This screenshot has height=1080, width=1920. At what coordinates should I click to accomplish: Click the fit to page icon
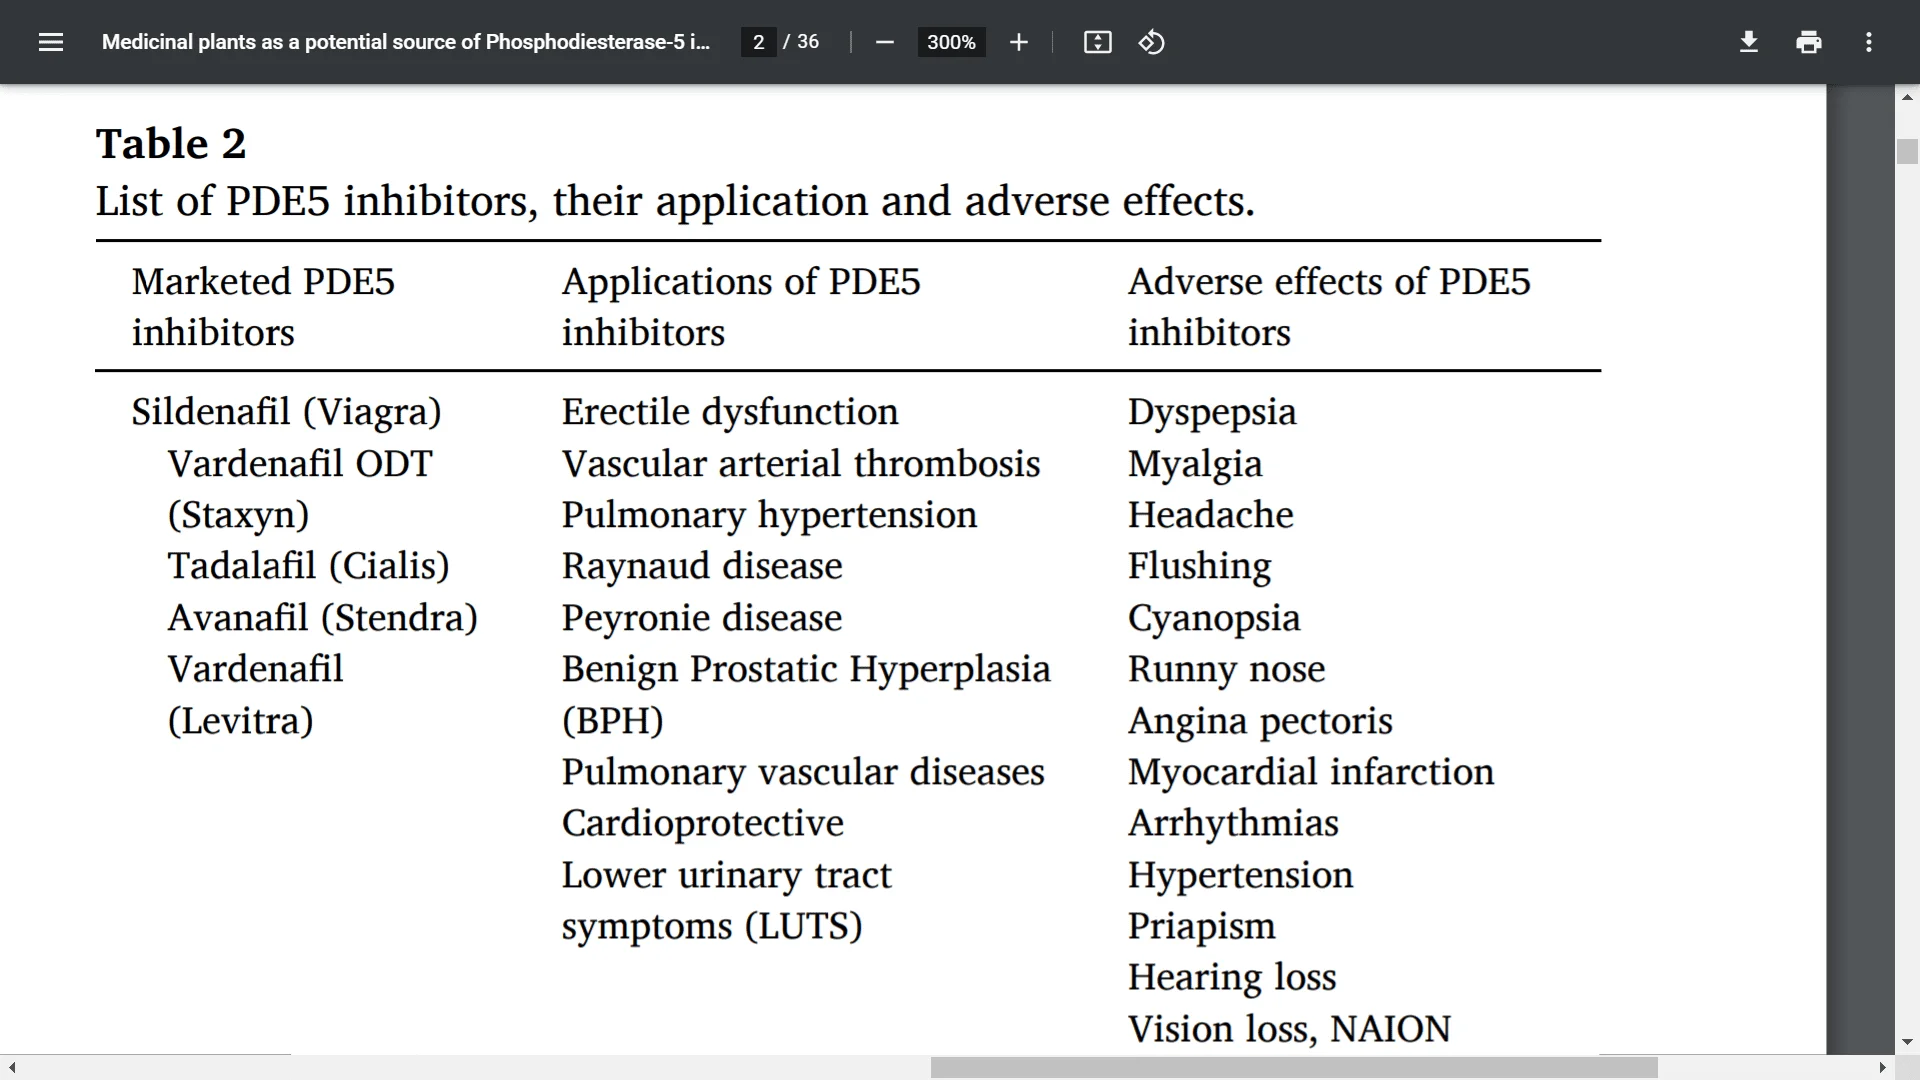1097,42
